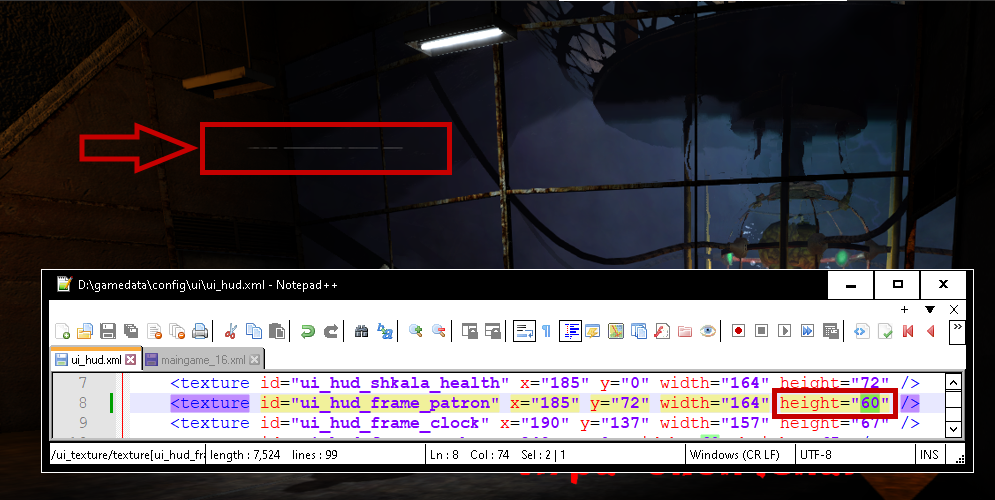Close the ui_hud.xml tab

[x=130, y=360]
